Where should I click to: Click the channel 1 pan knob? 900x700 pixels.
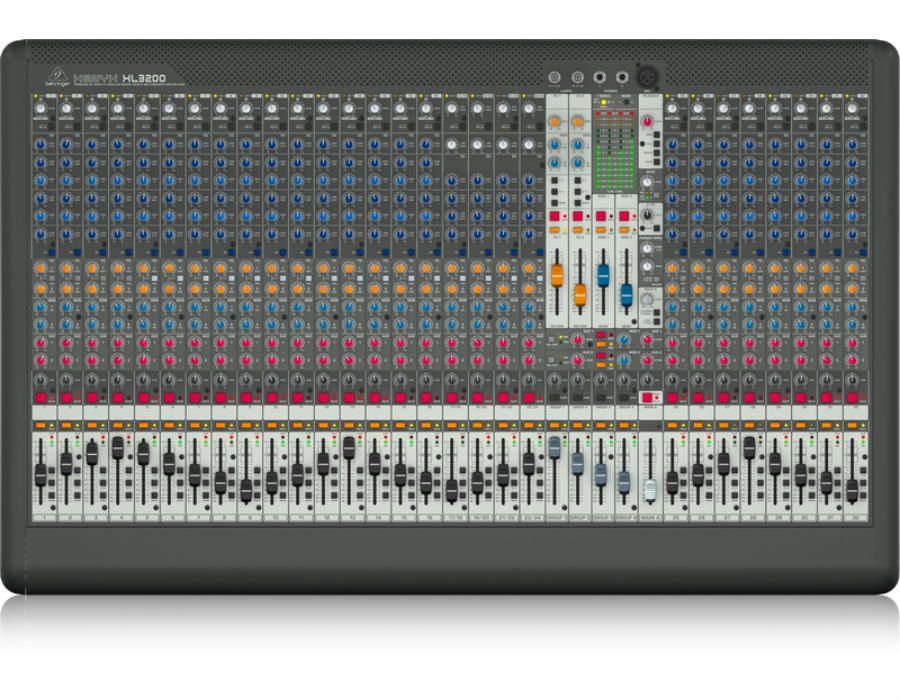tap(40, 379)
